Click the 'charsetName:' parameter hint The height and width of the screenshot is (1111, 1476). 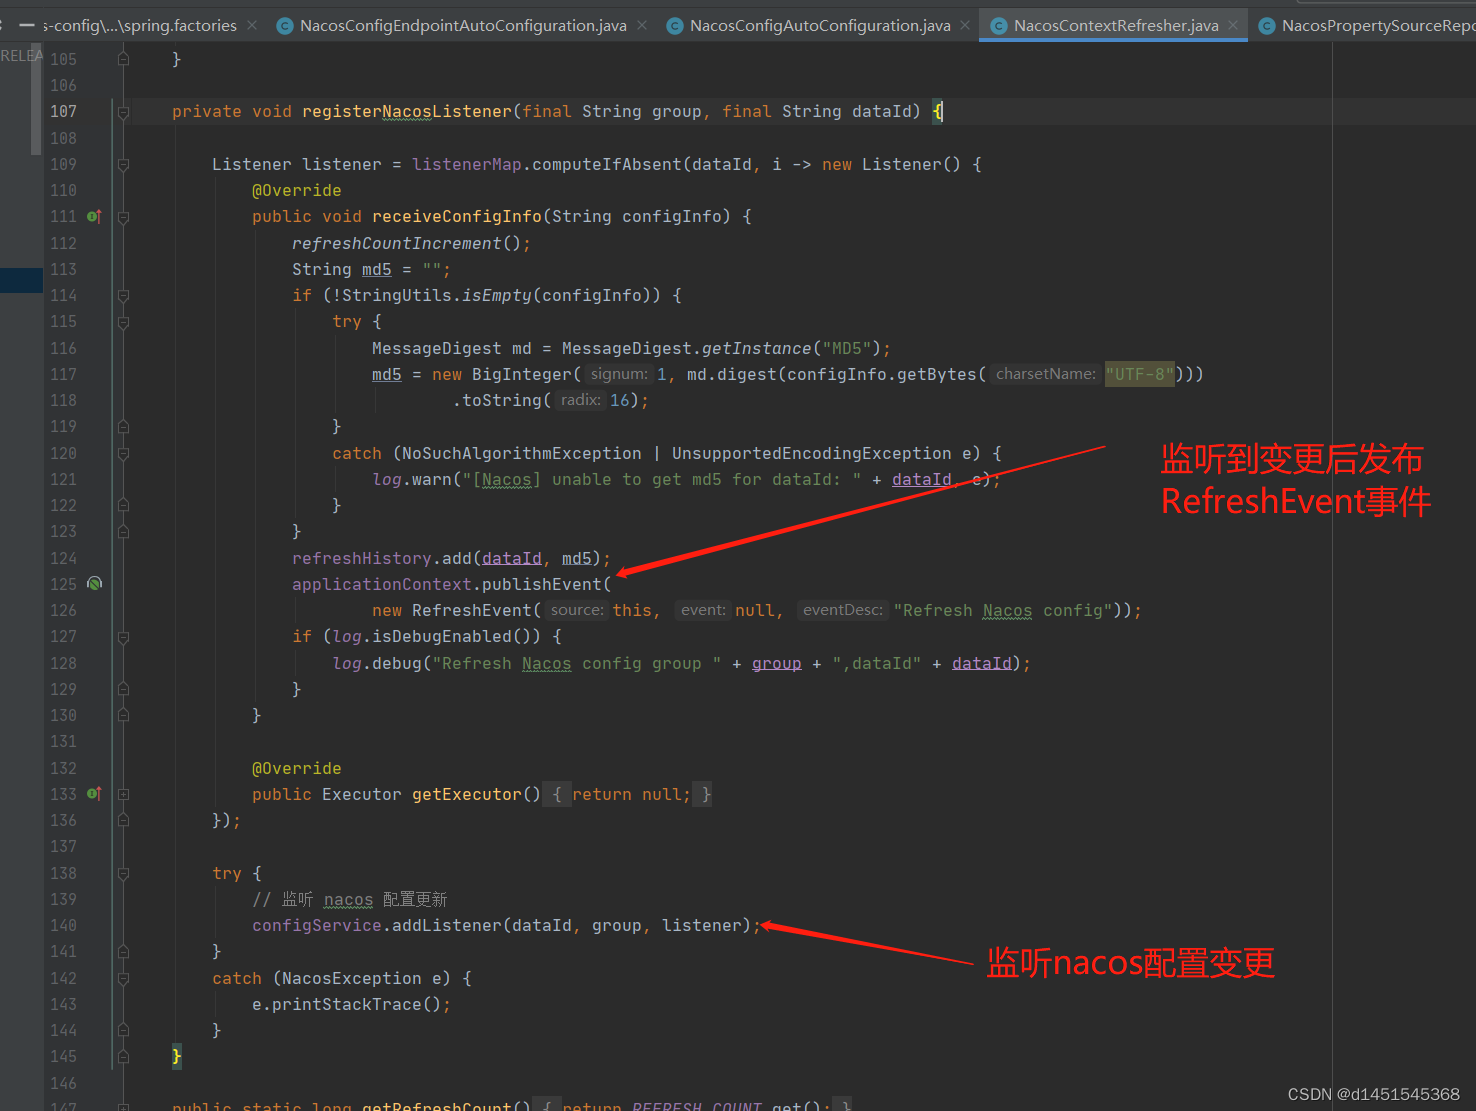[1046, 374]
